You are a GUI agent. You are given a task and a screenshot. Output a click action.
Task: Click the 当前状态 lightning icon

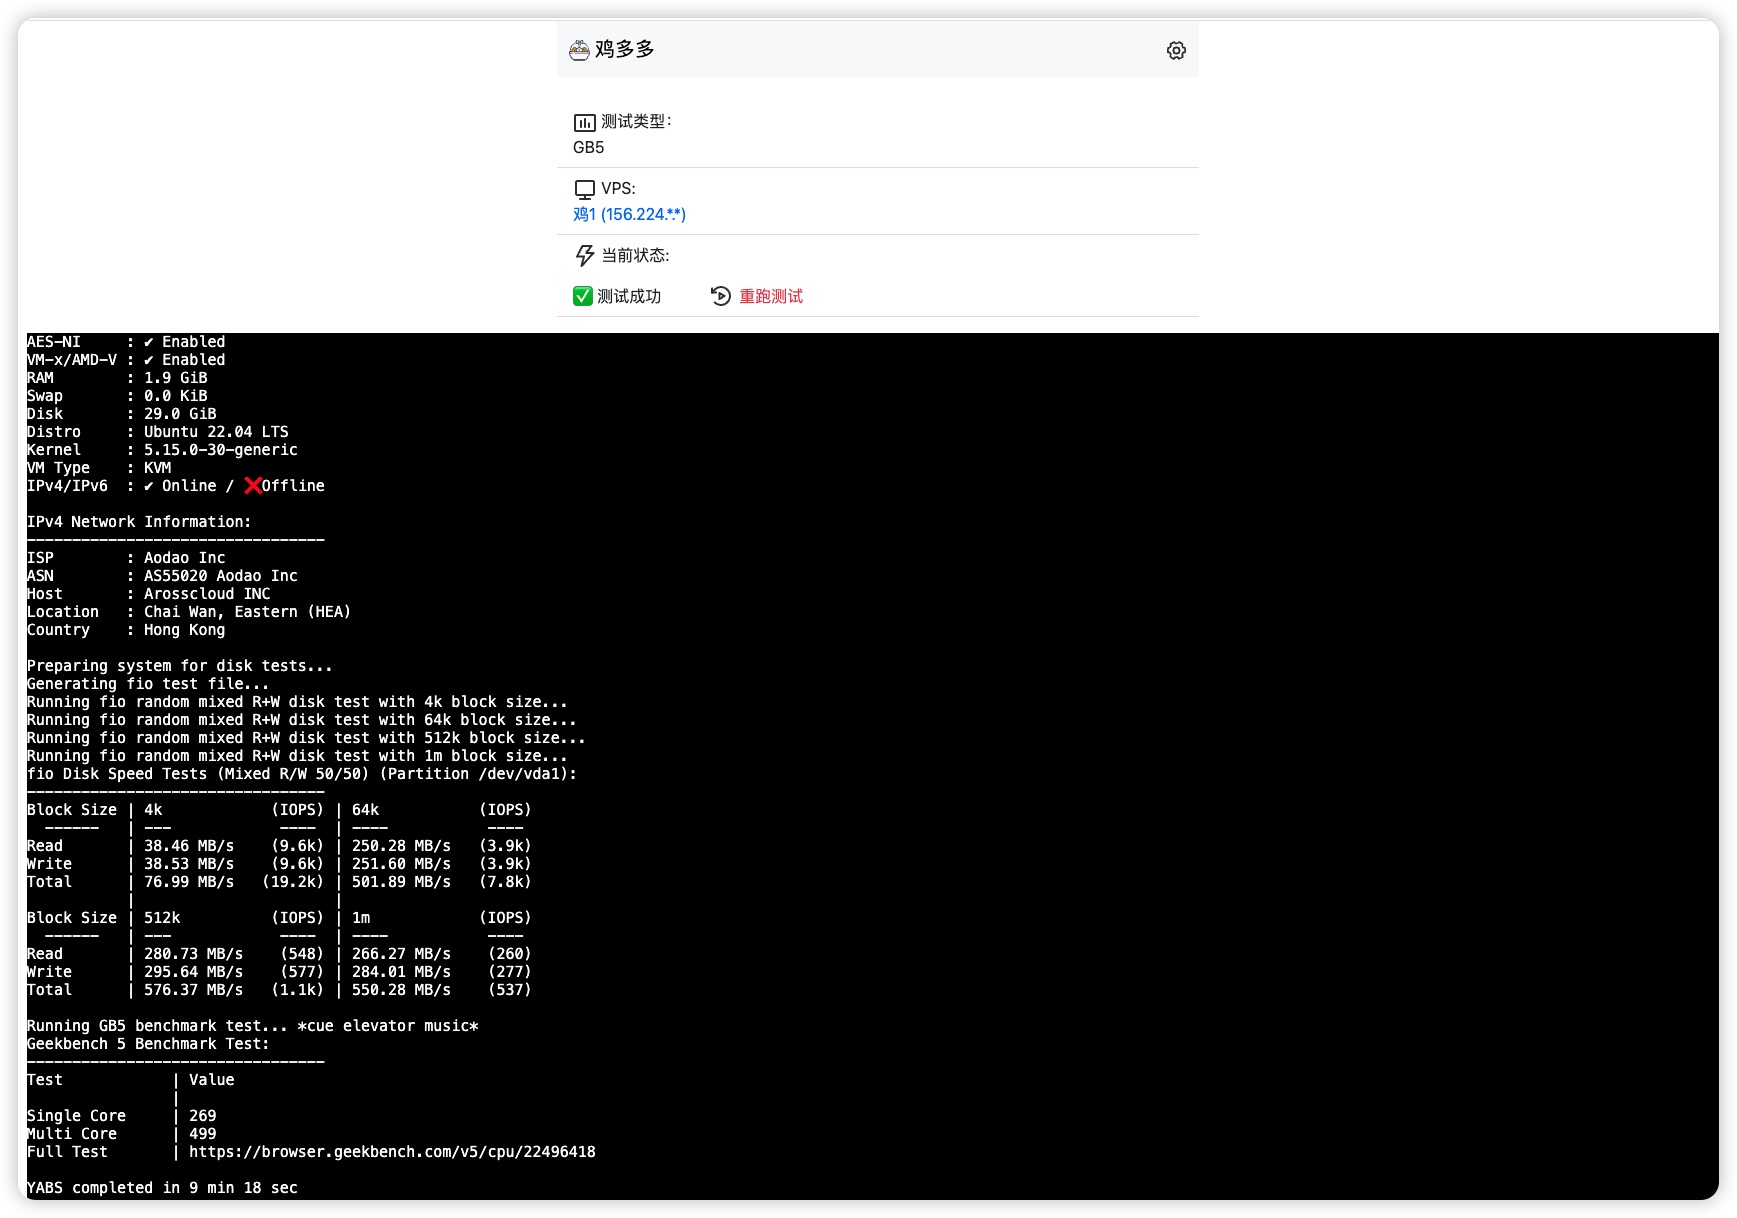click(x=584, y=256)
